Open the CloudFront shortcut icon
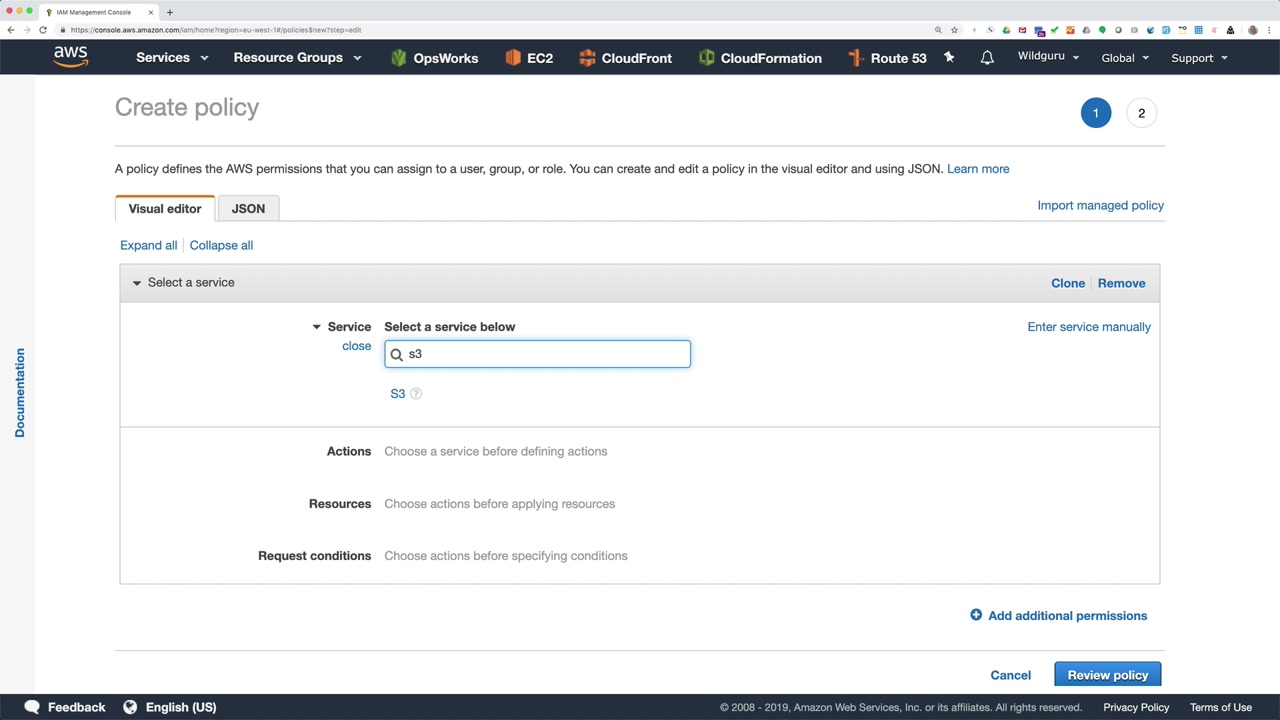Image resolution: width=1280 pixels, height=720 pixels. click(x=587, y=58)
